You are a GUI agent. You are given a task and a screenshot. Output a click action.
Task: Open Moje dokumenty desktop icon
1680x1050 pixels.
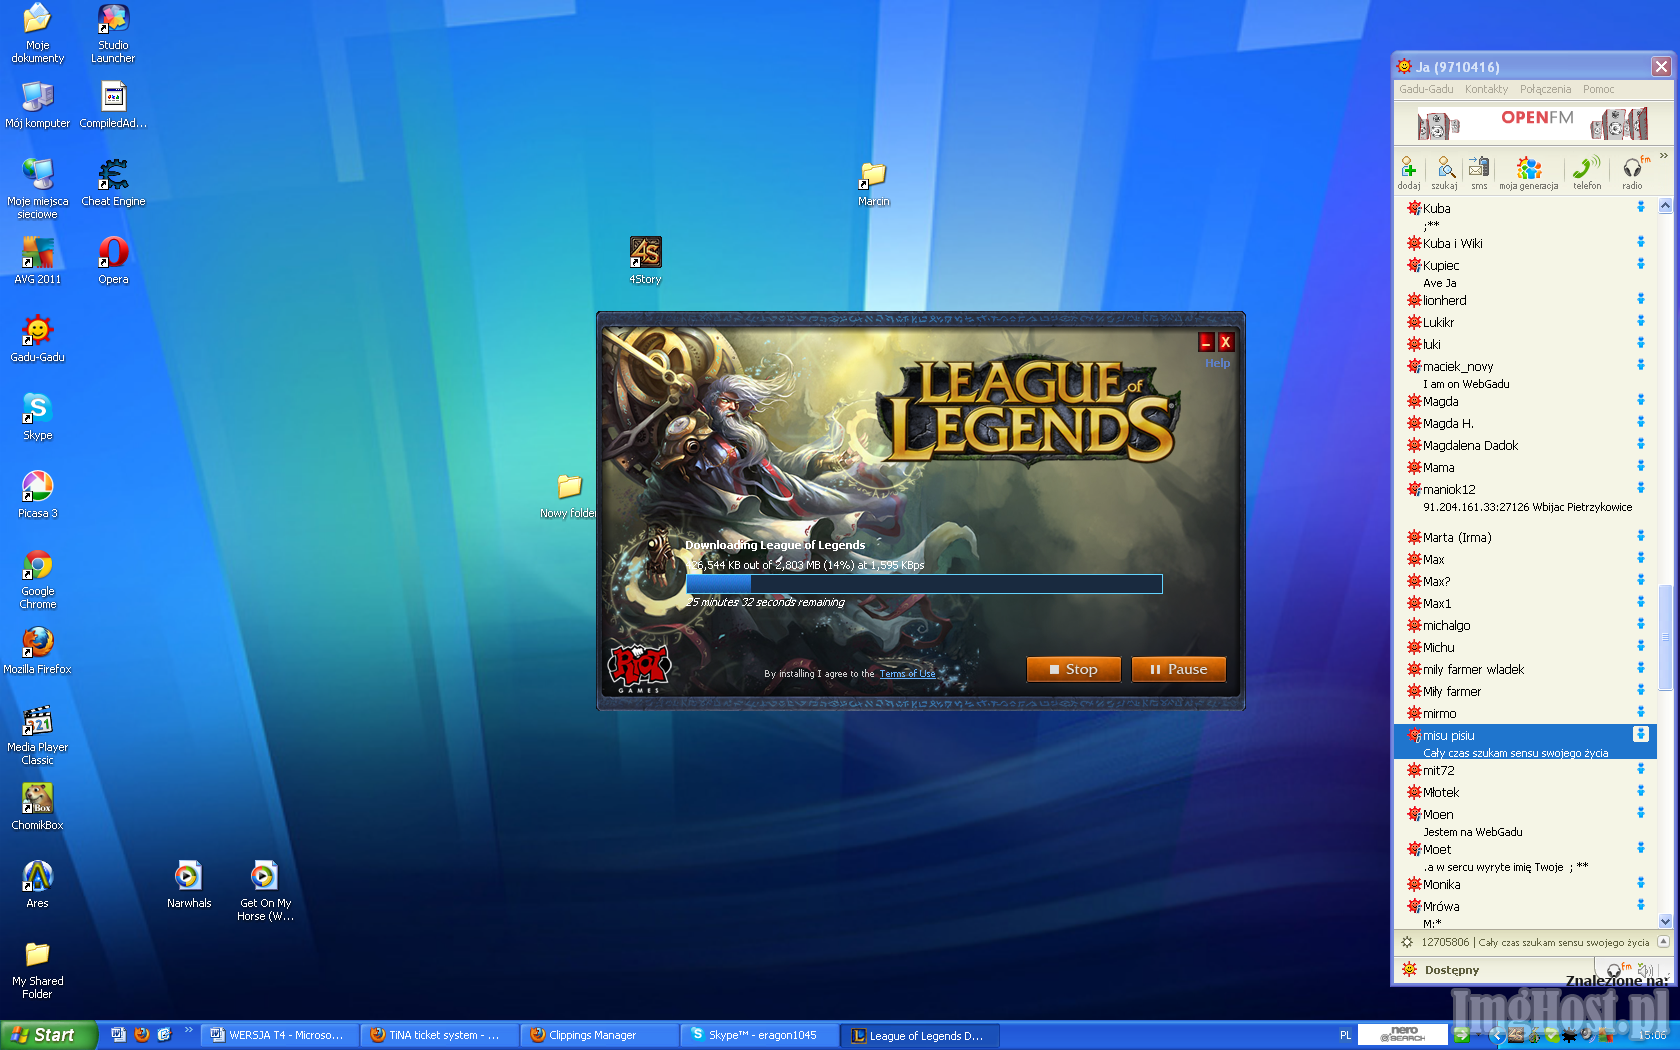(x=38, y=33)
